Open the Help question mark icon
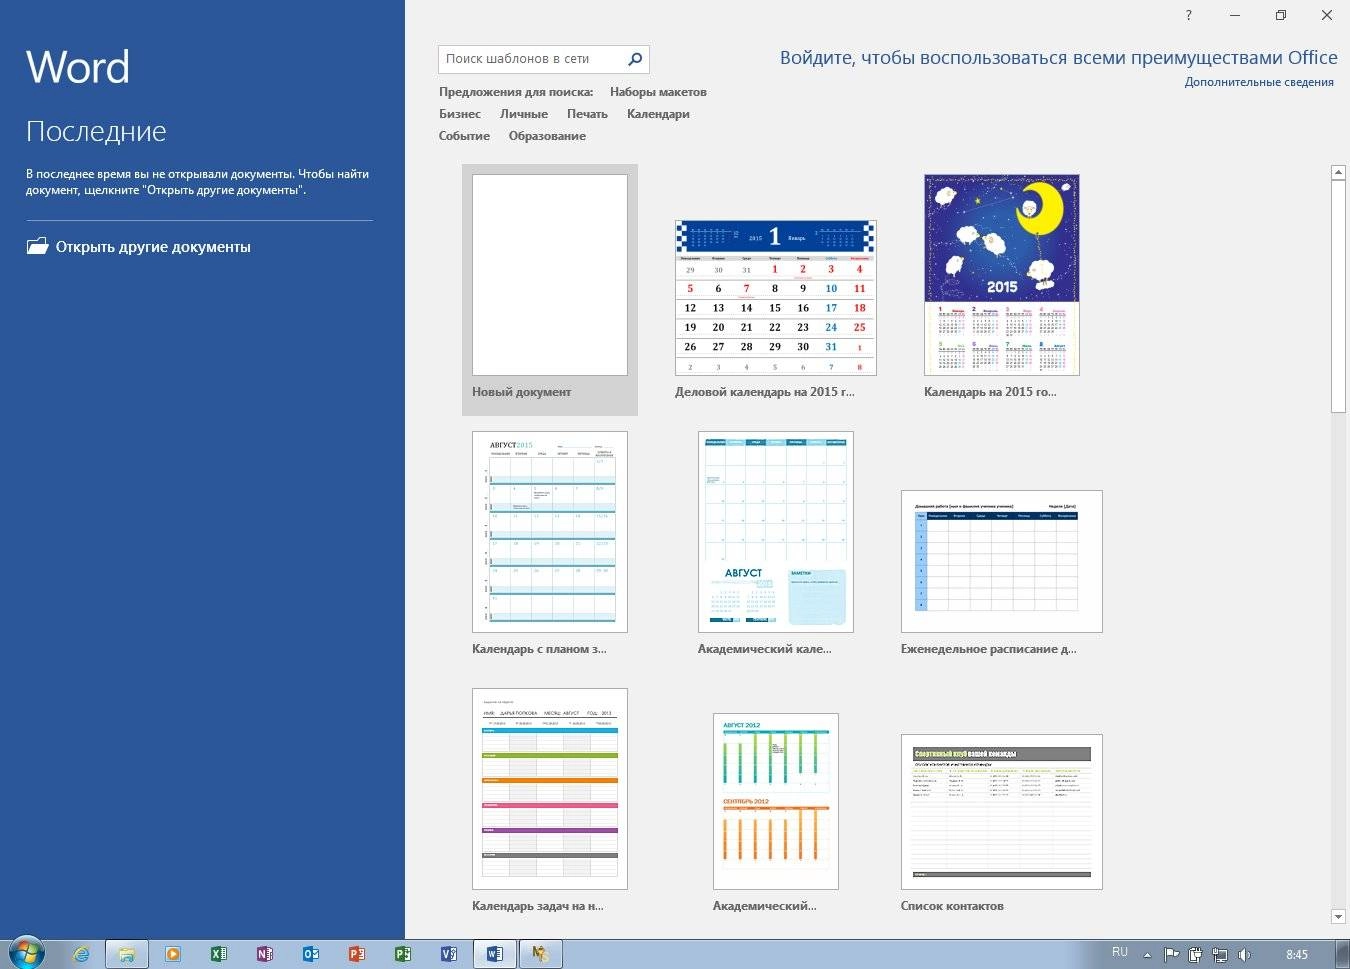The image size is (1350, 969). (x=1188, y=15)
